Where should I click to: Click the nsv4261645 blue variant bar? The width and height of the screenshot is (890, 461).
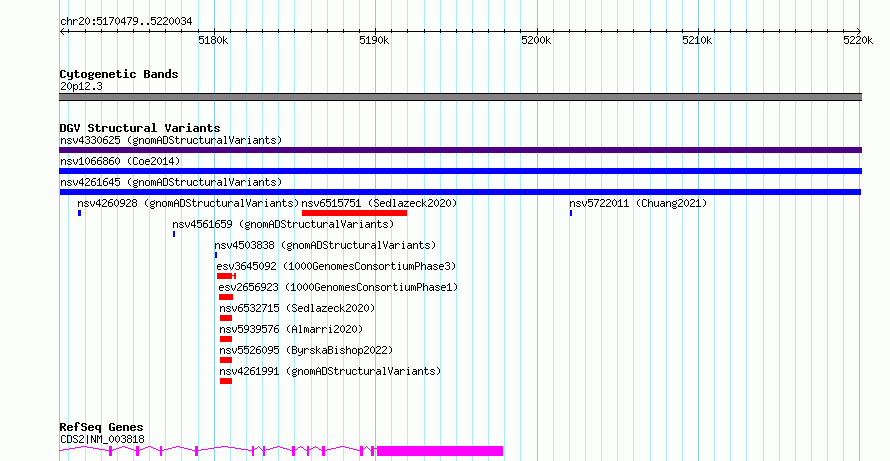(460, 192)
